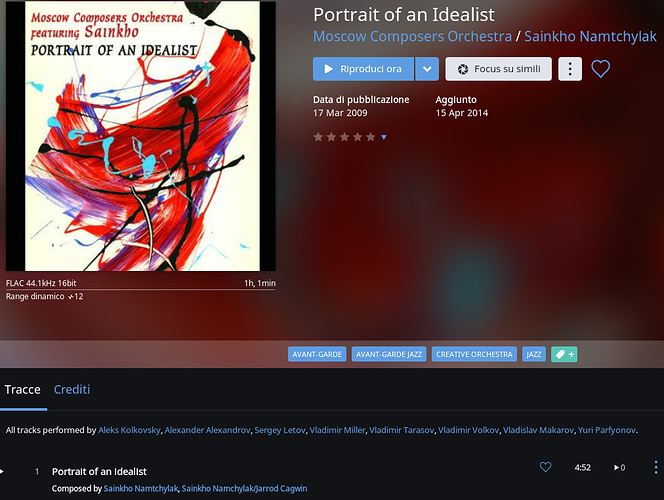The height and width of the screenshot is (500, 664).
Task: Select the AVANT-GARDE JAZZ tag
Action: 389,354
